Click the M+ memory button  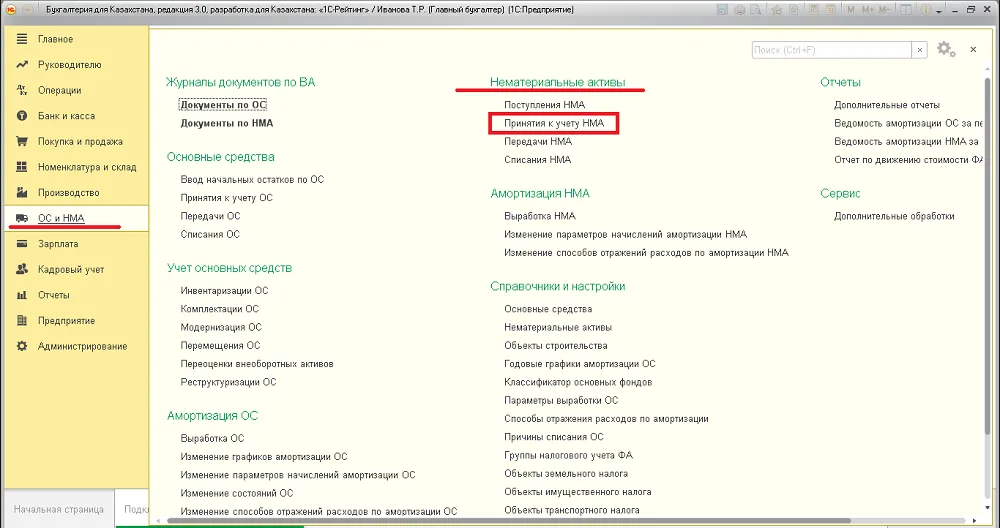(x=868, y=10)
